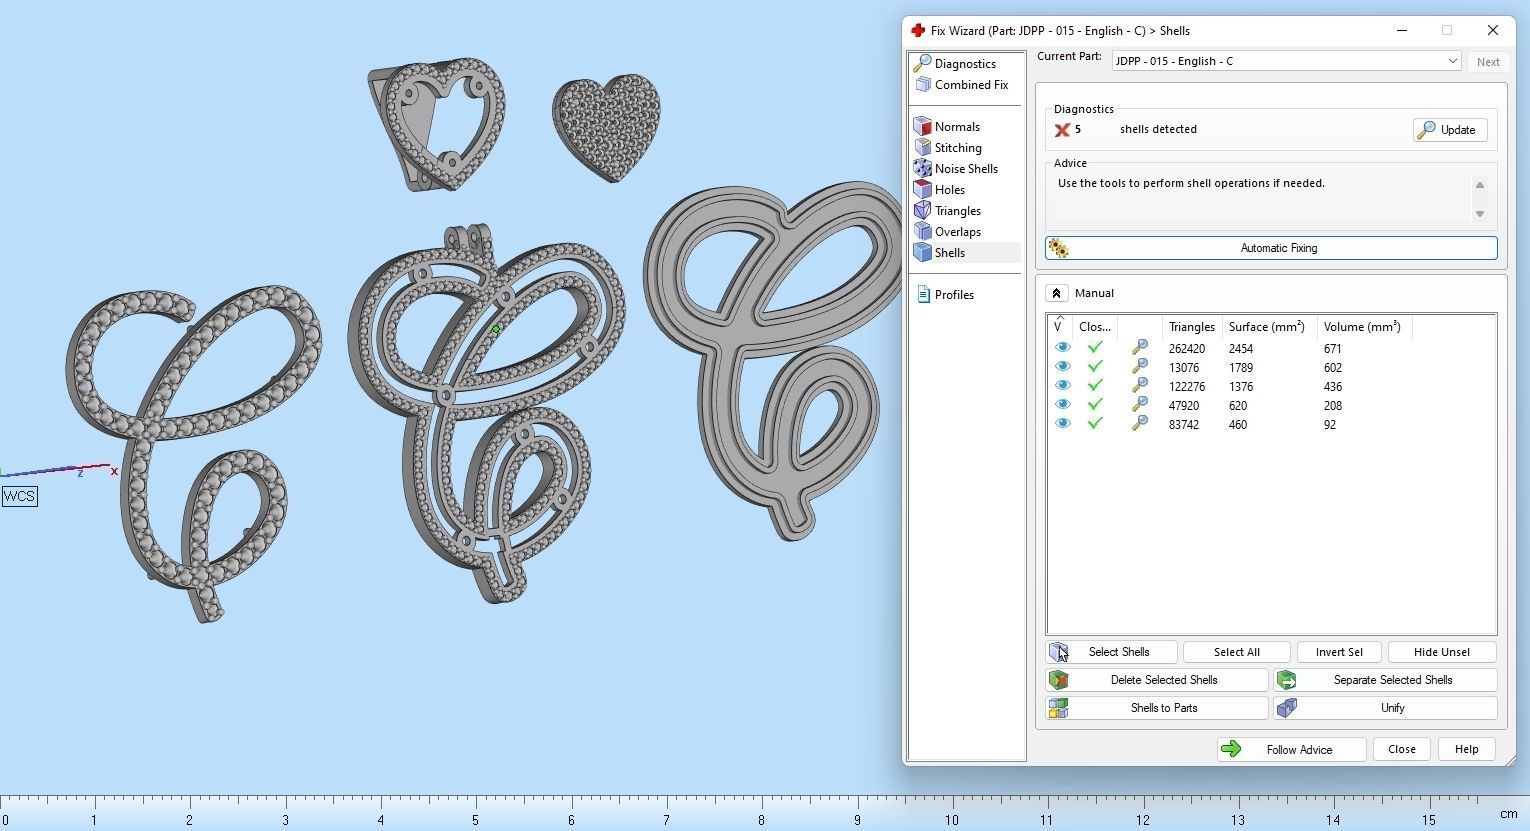Select the Shells step in sidebar
1530x831 pixels.
950,252
